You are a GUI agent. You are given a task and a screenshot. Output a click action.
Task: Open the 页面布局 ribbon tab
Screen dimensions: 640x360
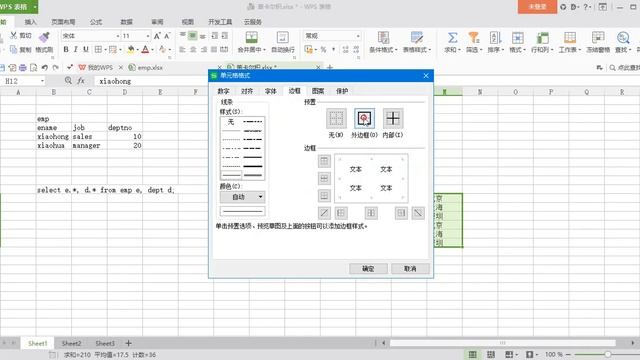63,22
